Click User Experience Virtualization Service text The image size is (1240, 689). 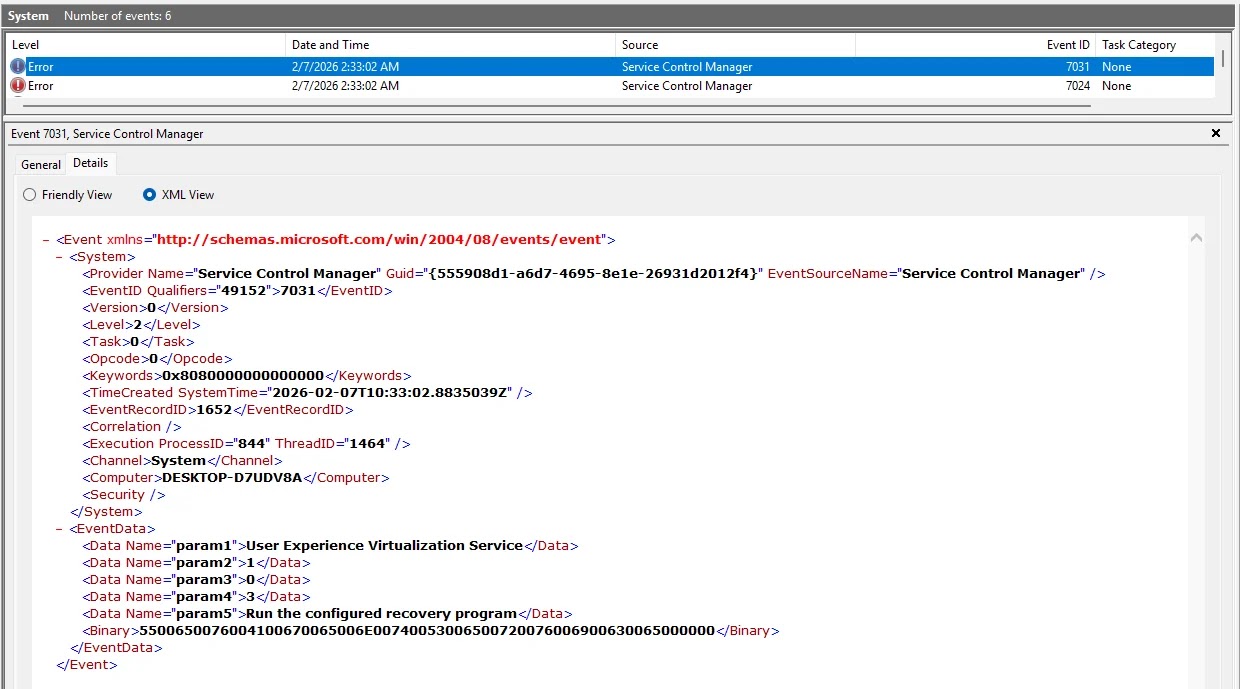click(x=384, y=546)
